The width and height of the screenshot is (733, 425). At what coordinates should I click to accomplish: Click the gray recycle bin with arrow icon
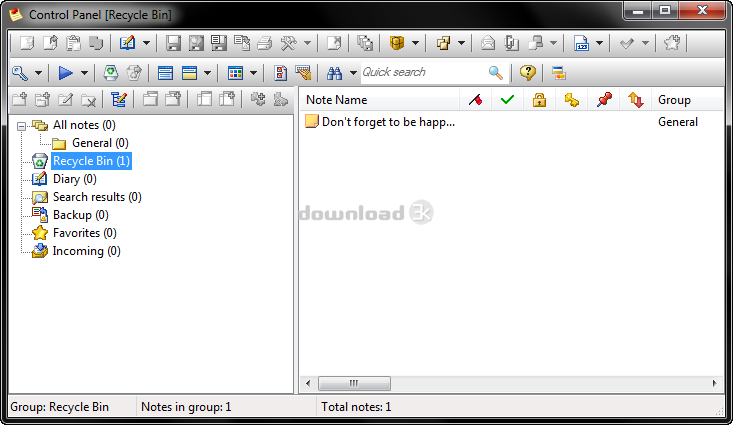coord(134,73)
